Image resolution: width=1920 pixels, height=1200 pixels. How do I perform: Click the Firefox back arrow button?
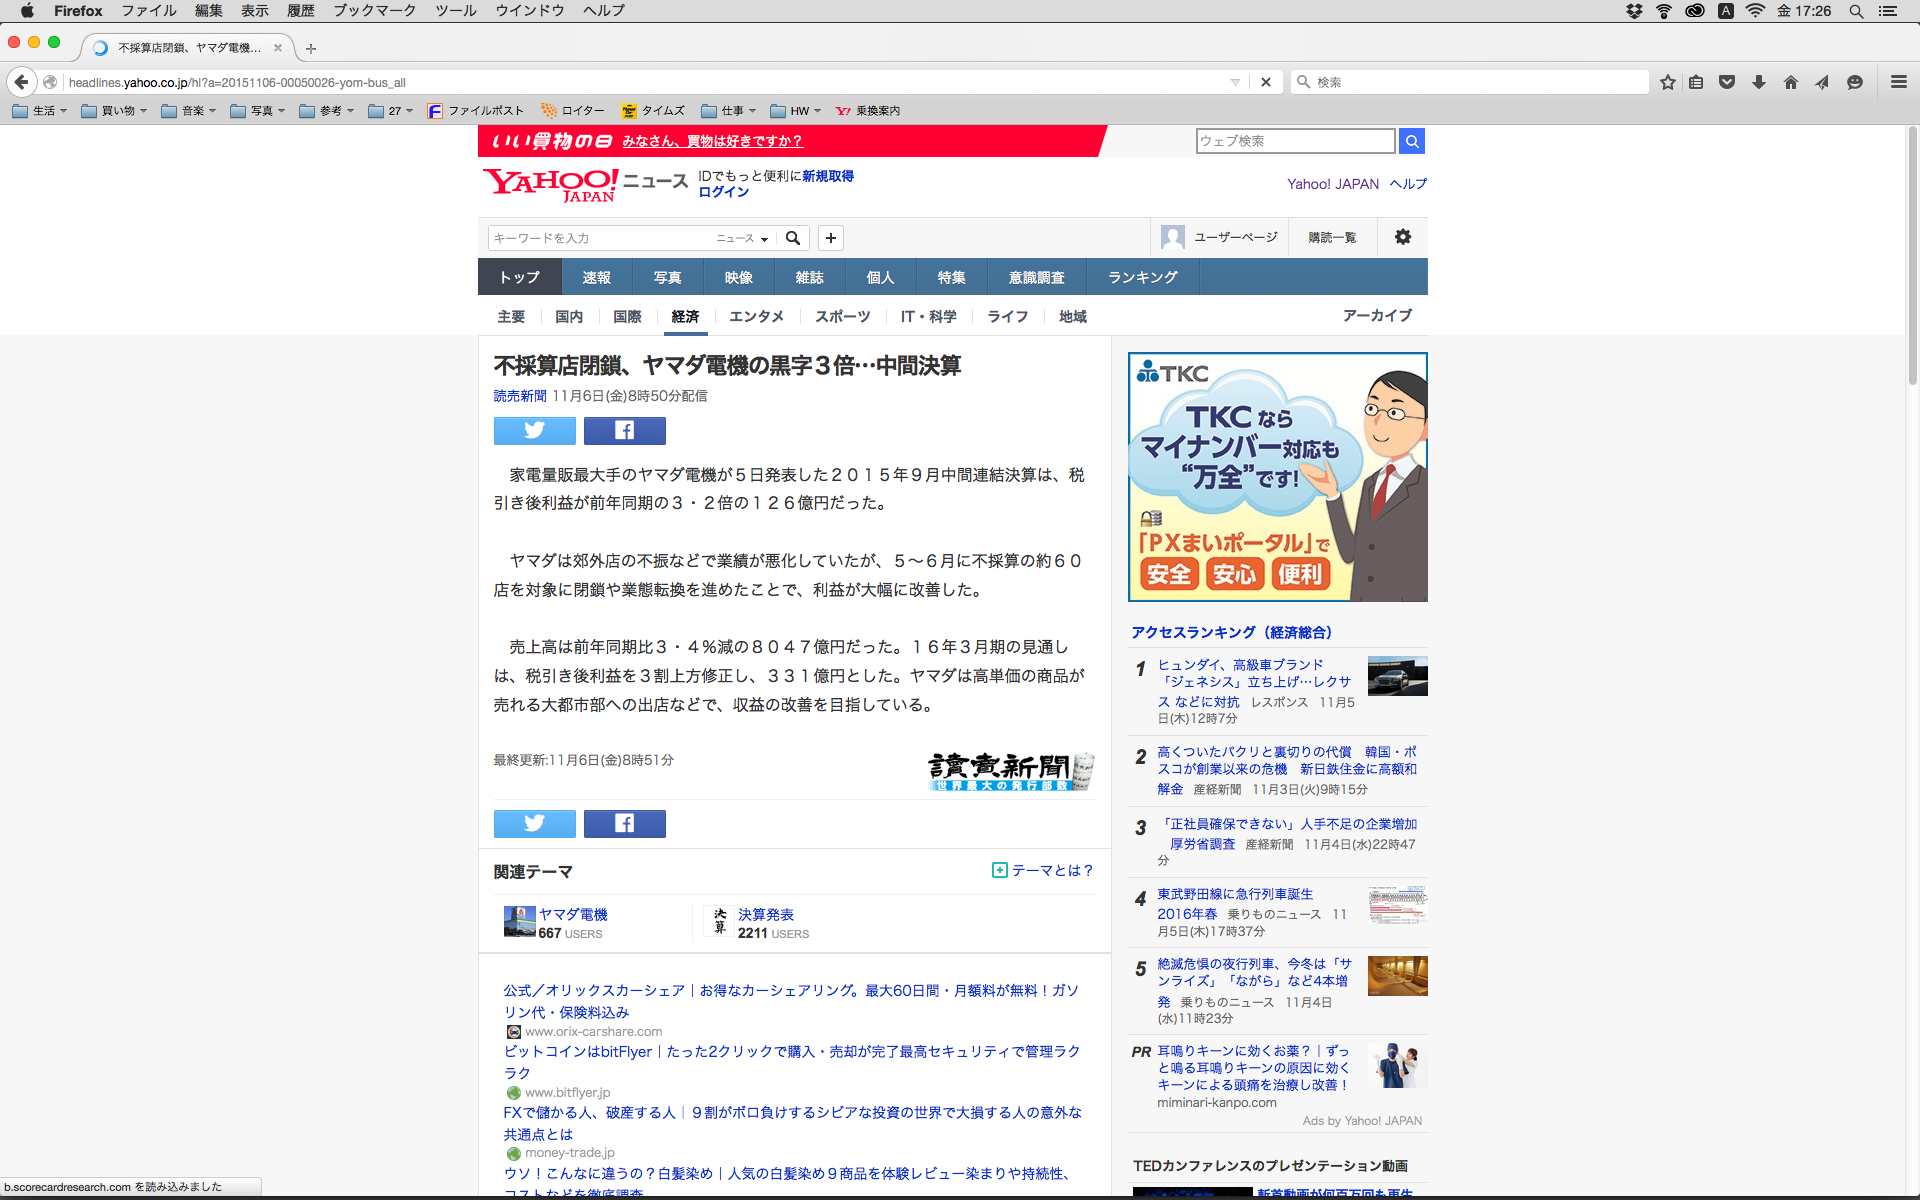(22, 82)
